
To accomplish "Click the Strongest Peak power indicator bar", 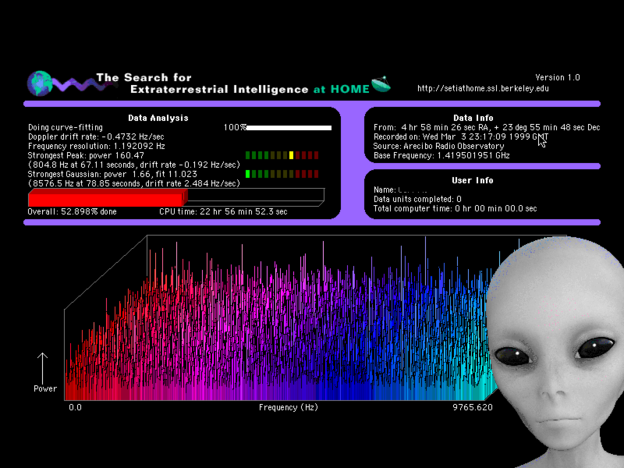I will coord(282,155).
